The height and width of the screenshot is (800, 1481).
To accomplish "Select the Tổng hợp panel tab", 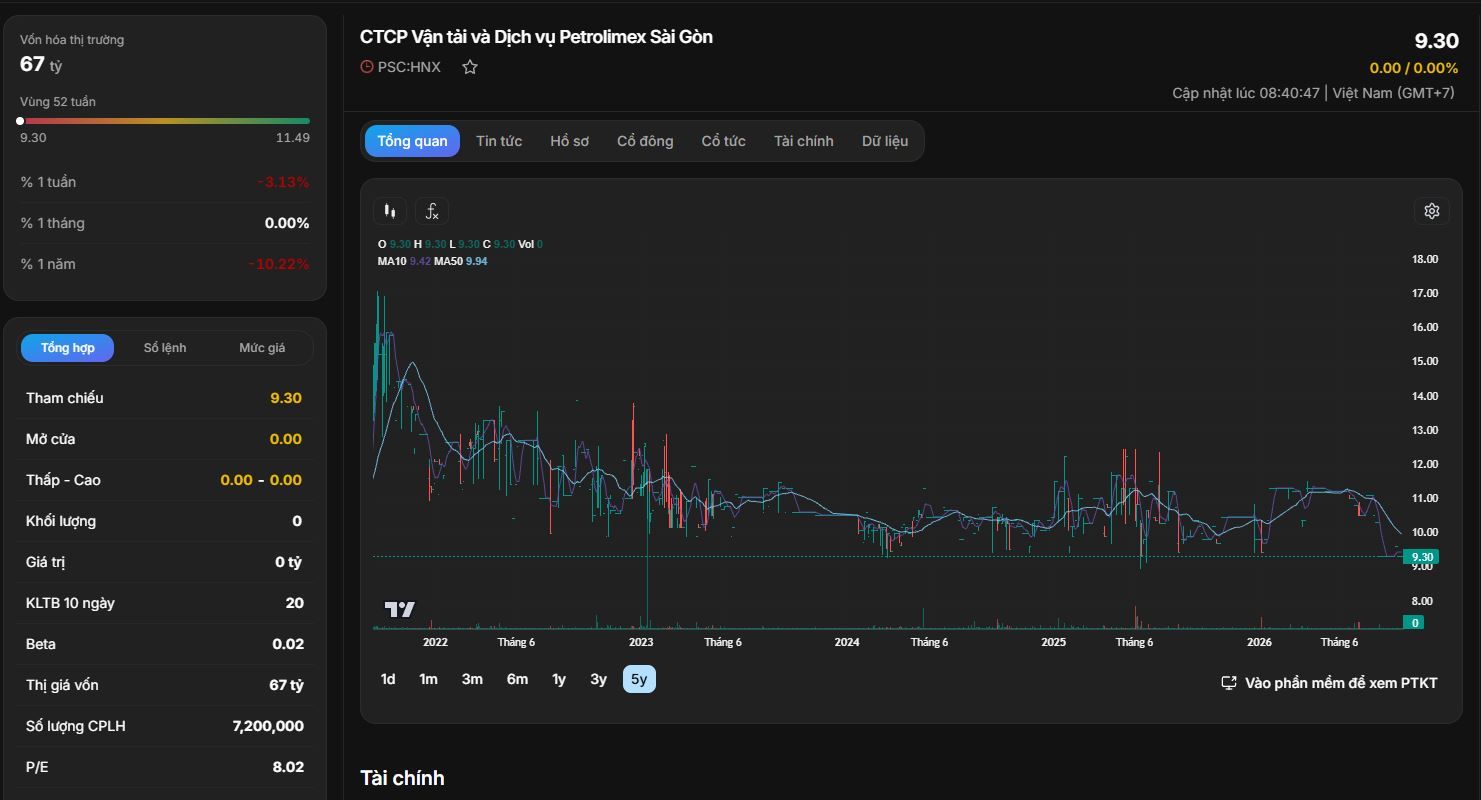I will tap(68, 348).
